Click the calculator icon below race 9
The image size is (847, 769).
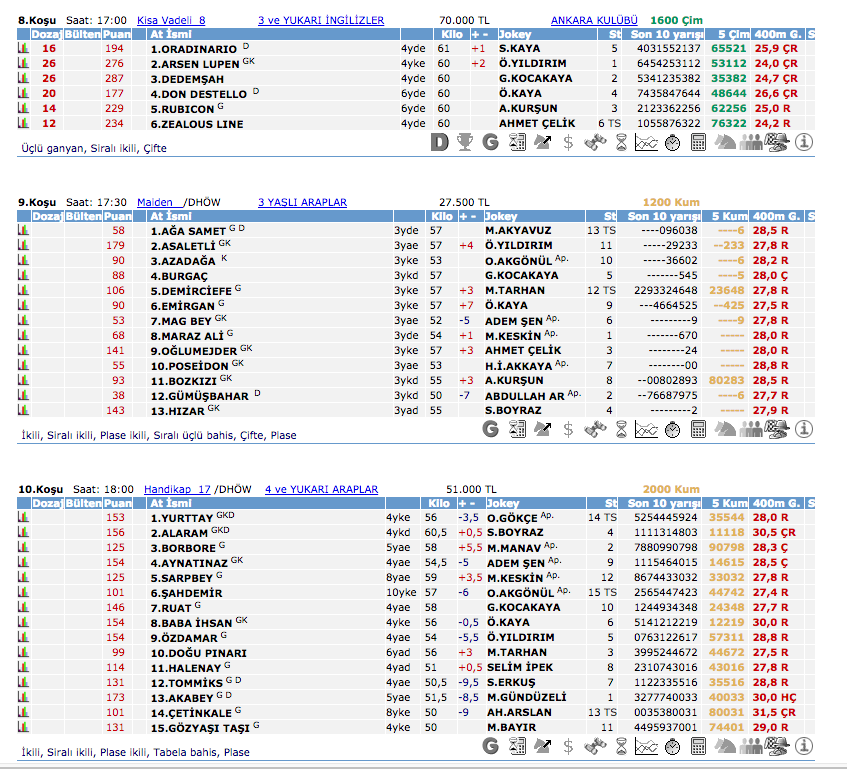pos(698,429)
